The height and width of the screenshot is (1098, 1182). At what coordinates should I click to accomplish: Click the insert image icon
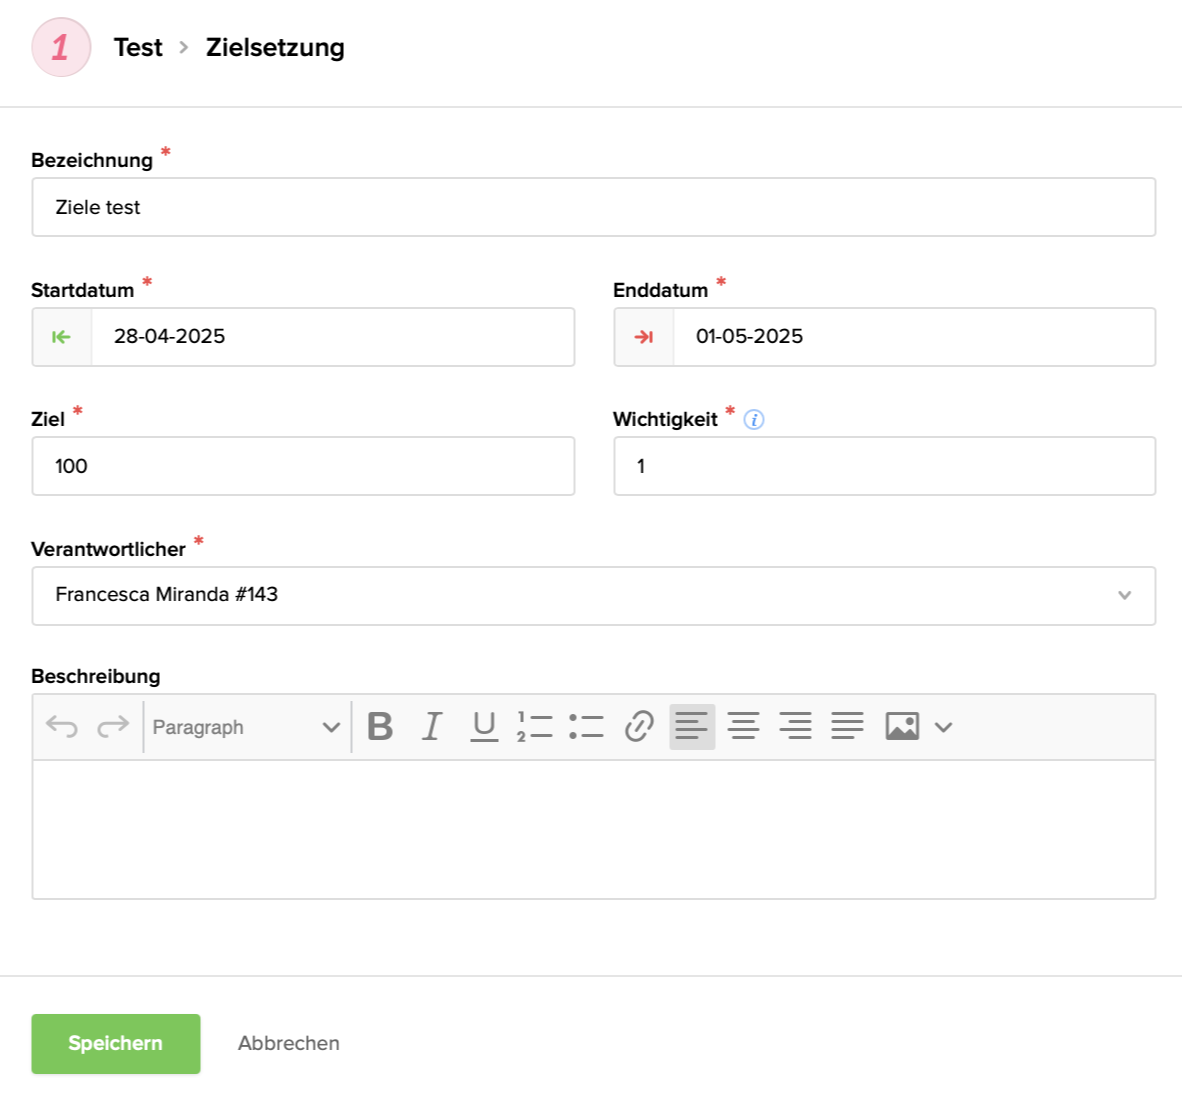pyautogui.click(x=902, y=727)
